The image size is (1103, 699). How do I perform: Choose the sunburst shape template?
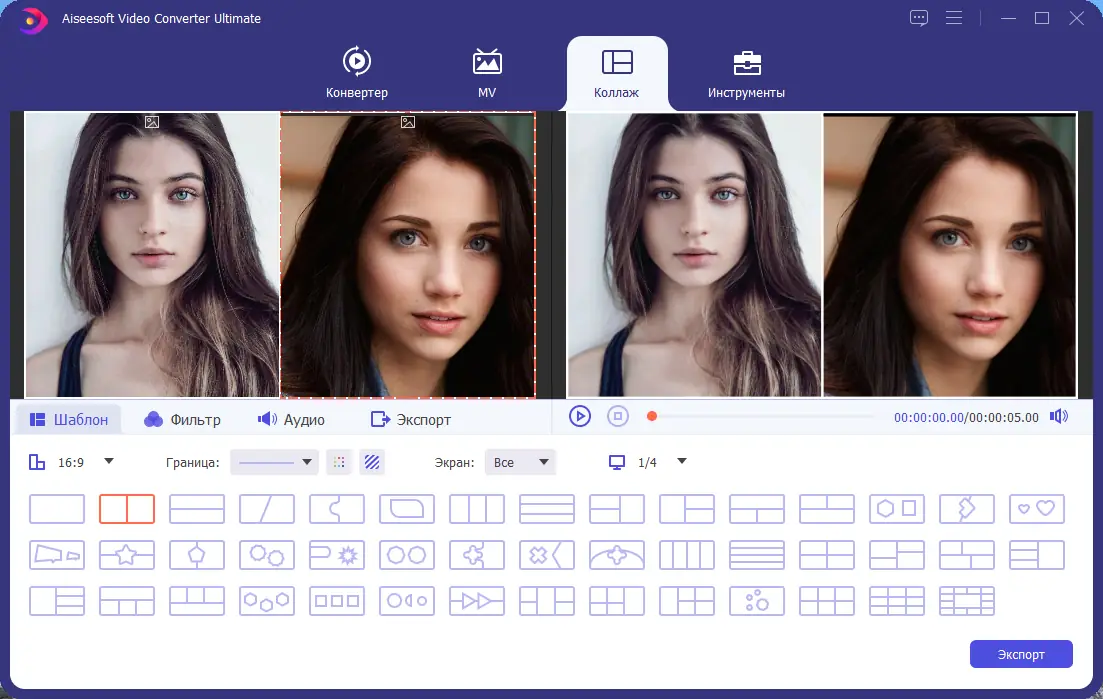click(x=337, y=555)
